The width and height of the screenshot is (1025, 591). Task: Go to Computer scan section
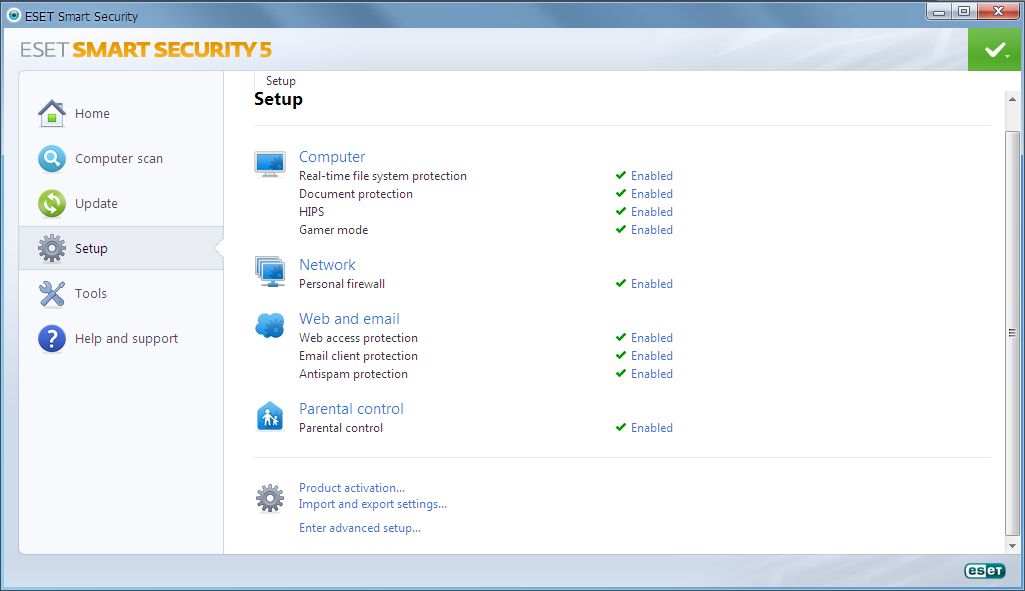119,159
